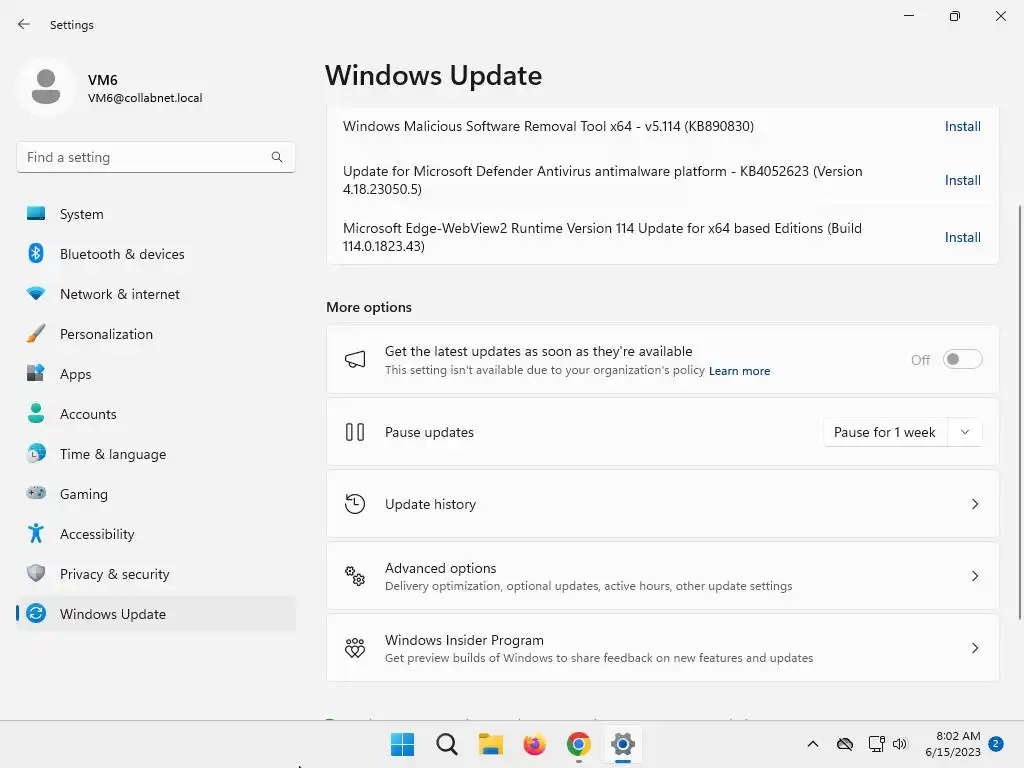Select Network & internet in sidebar

[x=156, y=294]
